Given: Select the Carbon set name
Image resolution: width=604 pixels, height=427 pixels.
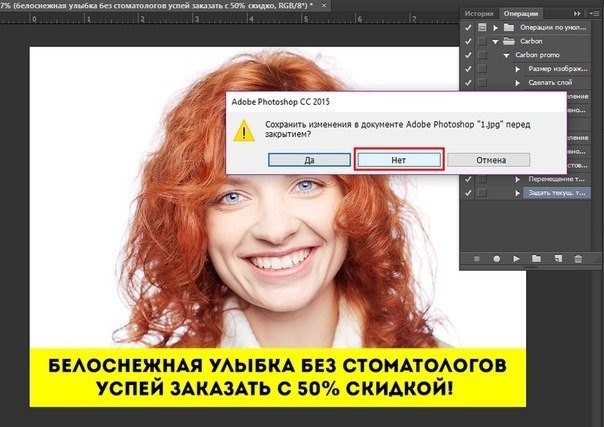Looking at the screenshot, I should (x=531, y=41).
